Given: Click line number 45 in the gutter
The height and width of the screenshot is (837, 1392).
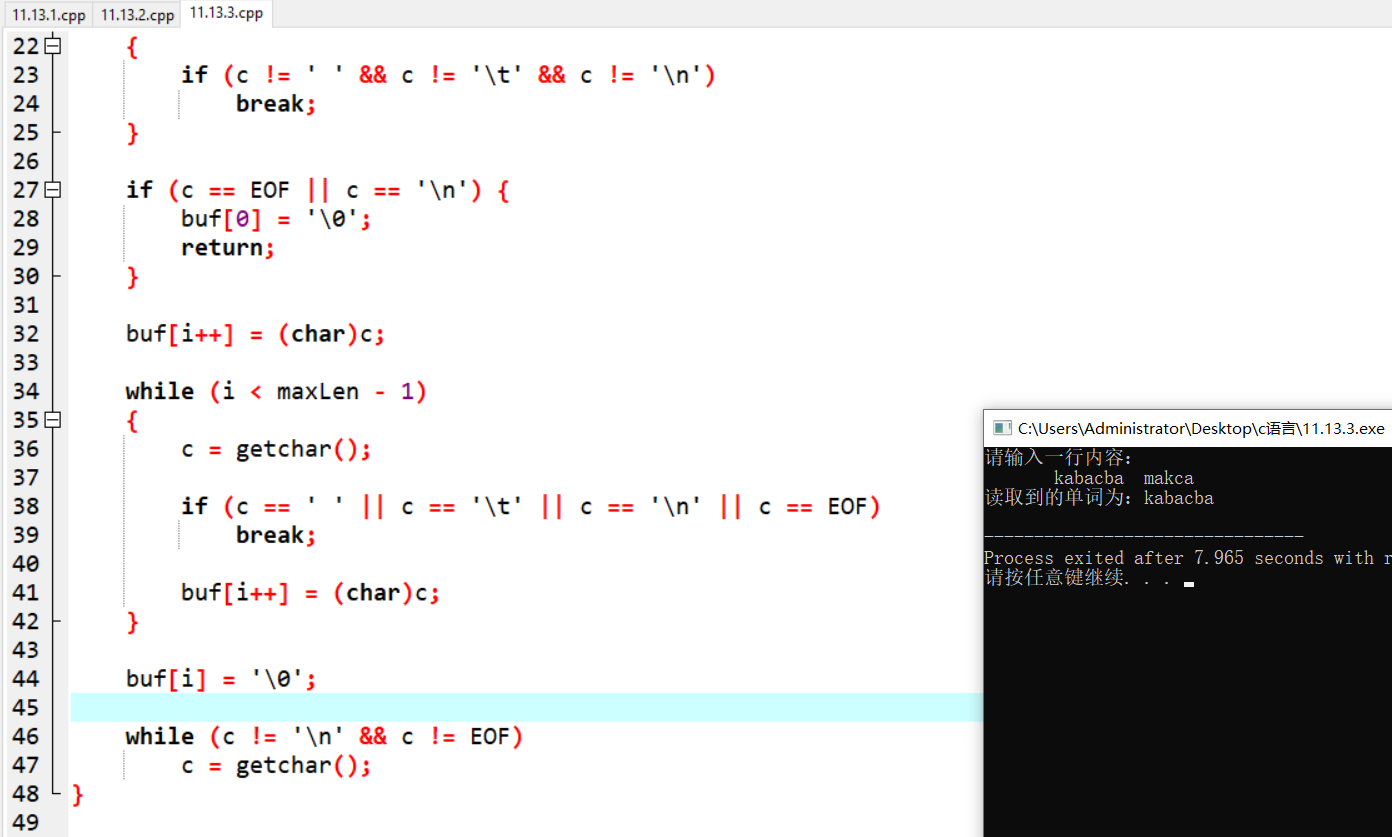Looking at the screenshot, I should 26,708.
